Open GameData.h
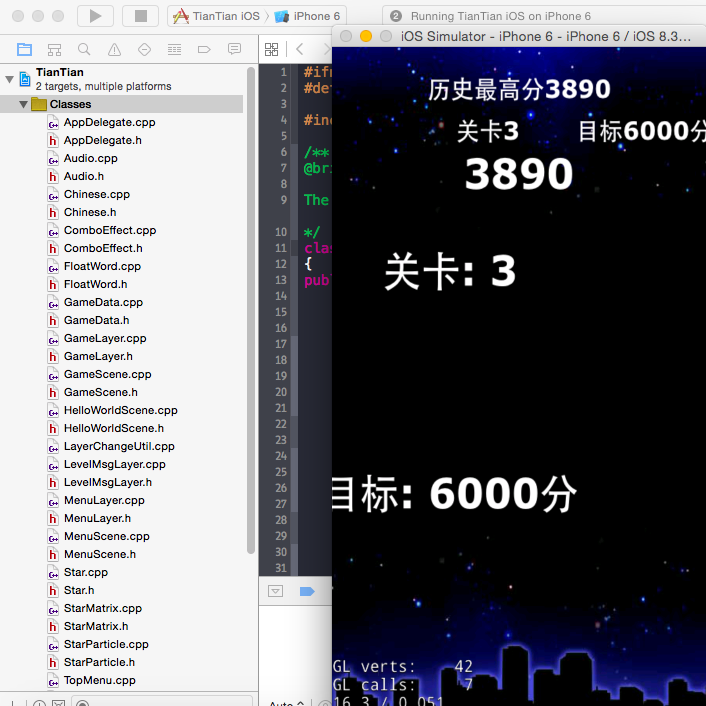The width and height of the screenshot is (706, 706). pos(96,321)
